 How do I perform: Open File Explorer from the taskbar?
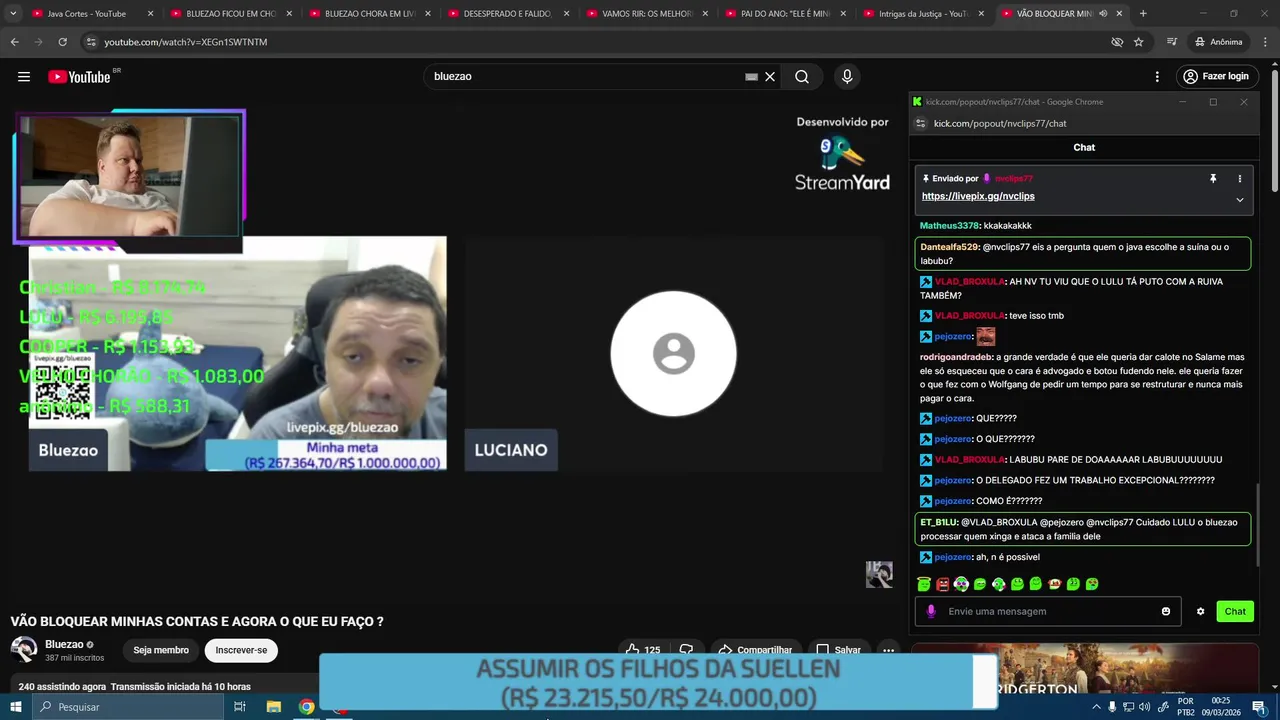273,707
